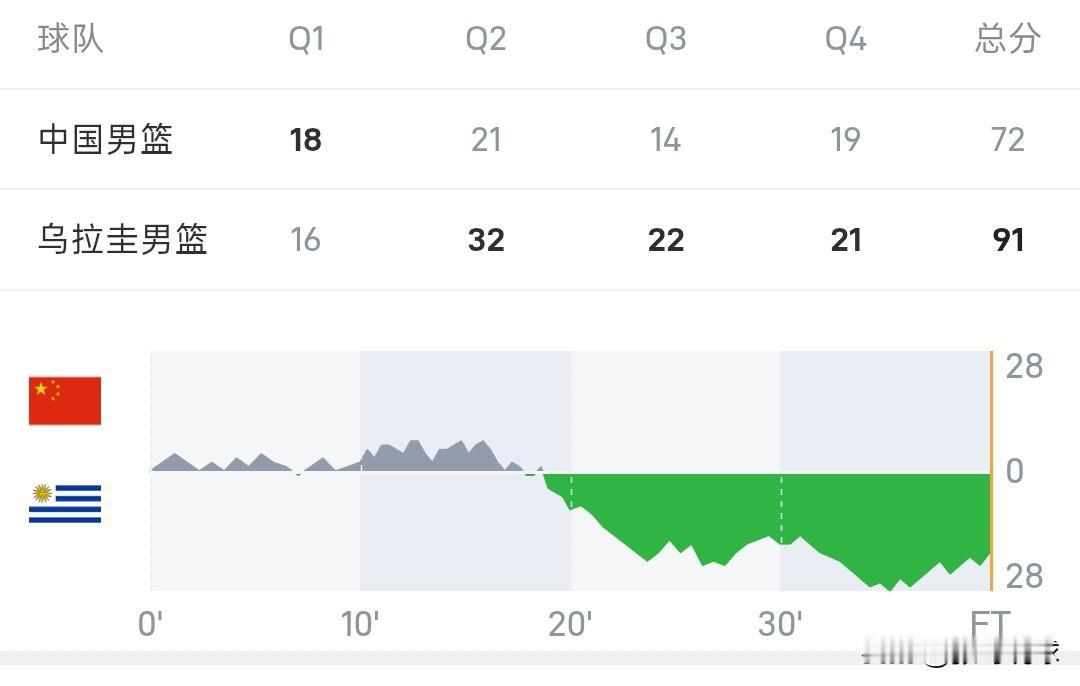Click Uruguay's Q2 score 32
This screenshot has height=686, width=1080.
pos(486,240)
